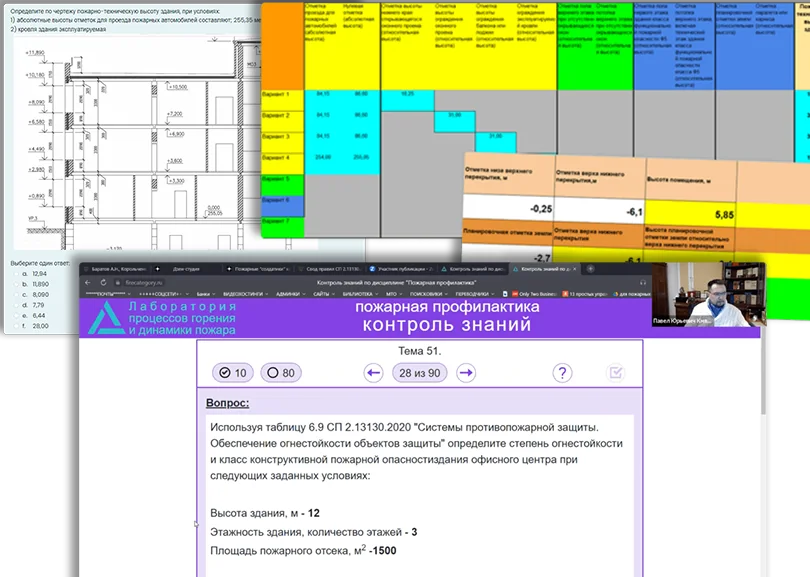This screenshot has width=810, height=577.
Task: Expand the АДМИНКИ bookmarks folder
Action: point(290,294)
